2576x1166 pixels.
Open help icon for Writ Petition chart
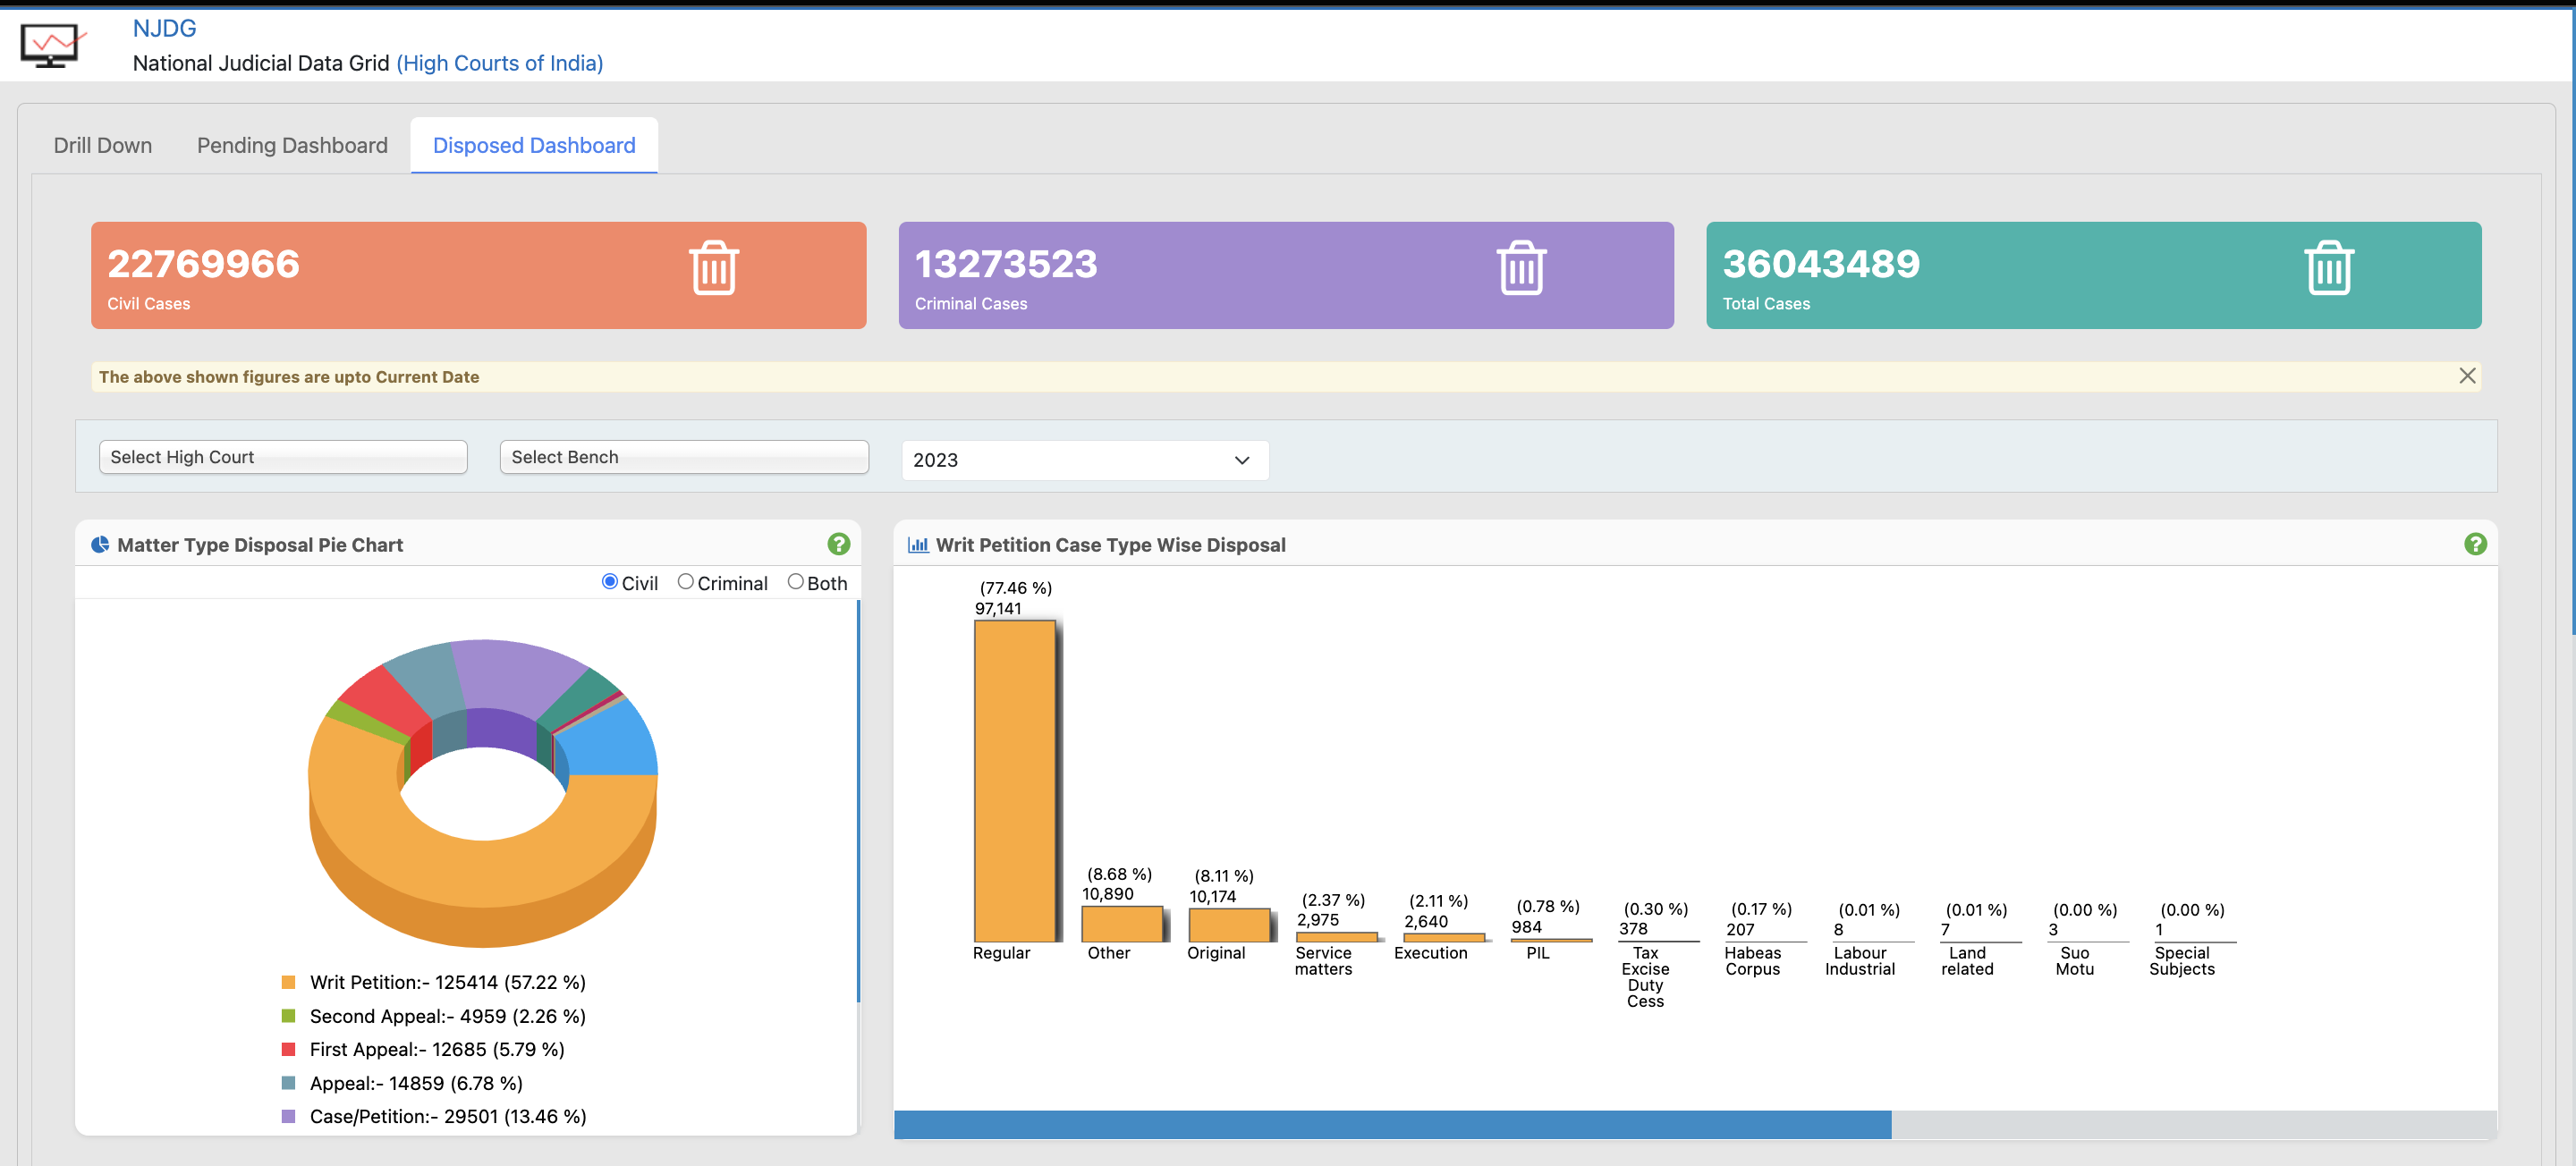coord(2474,544)
